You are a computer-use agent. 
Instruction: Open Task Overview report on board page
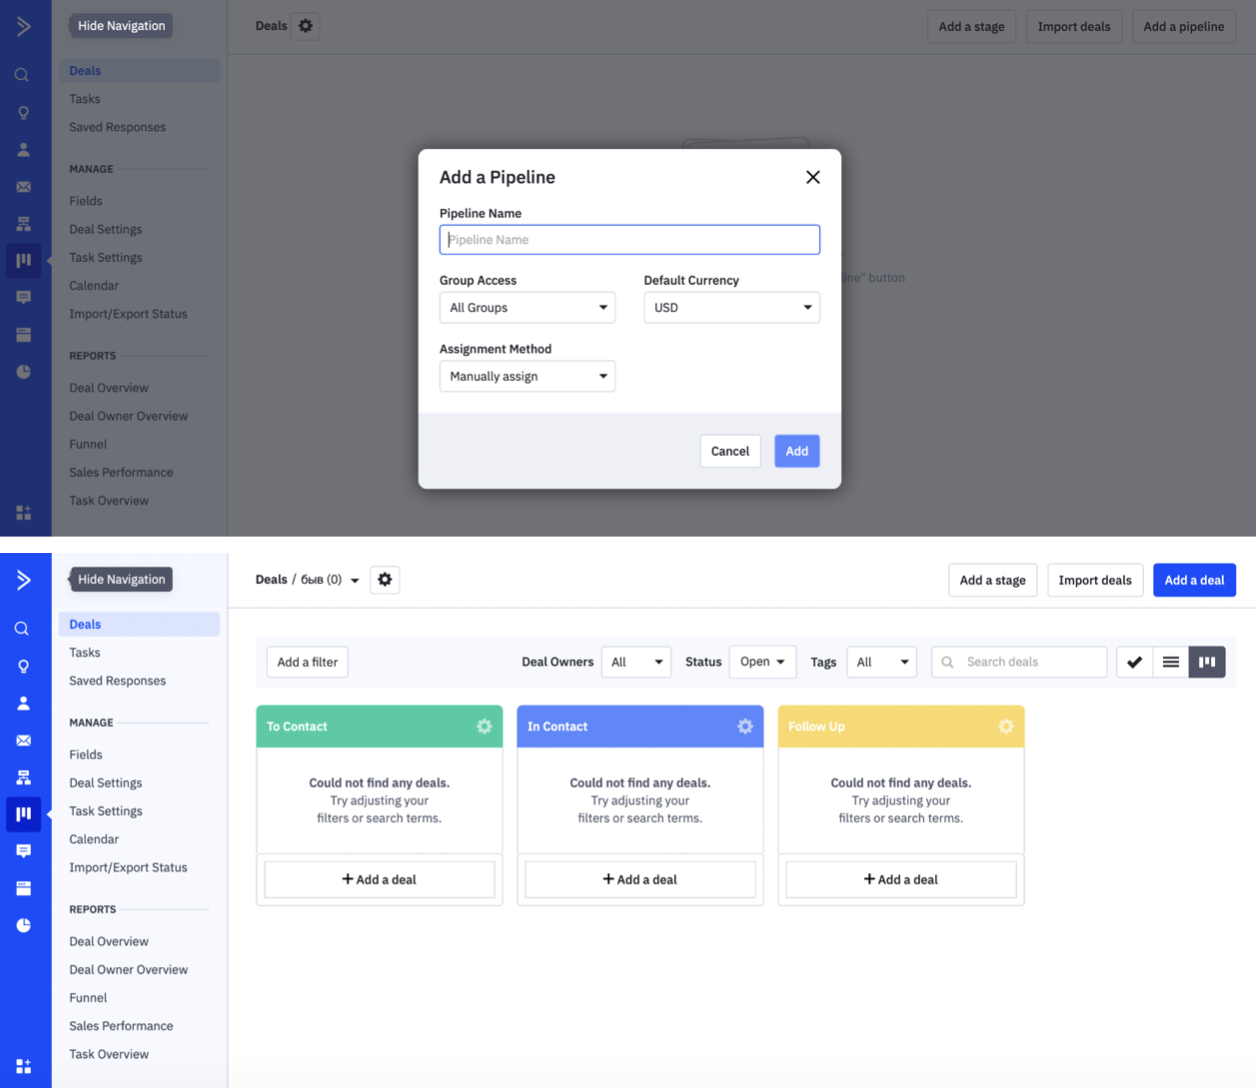coord(109,1054)
